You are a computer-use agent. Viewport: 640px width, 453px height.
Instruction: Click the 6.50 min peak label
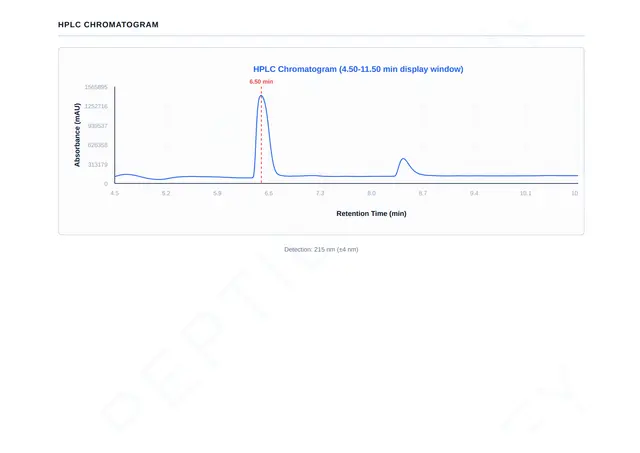point(261,82)
